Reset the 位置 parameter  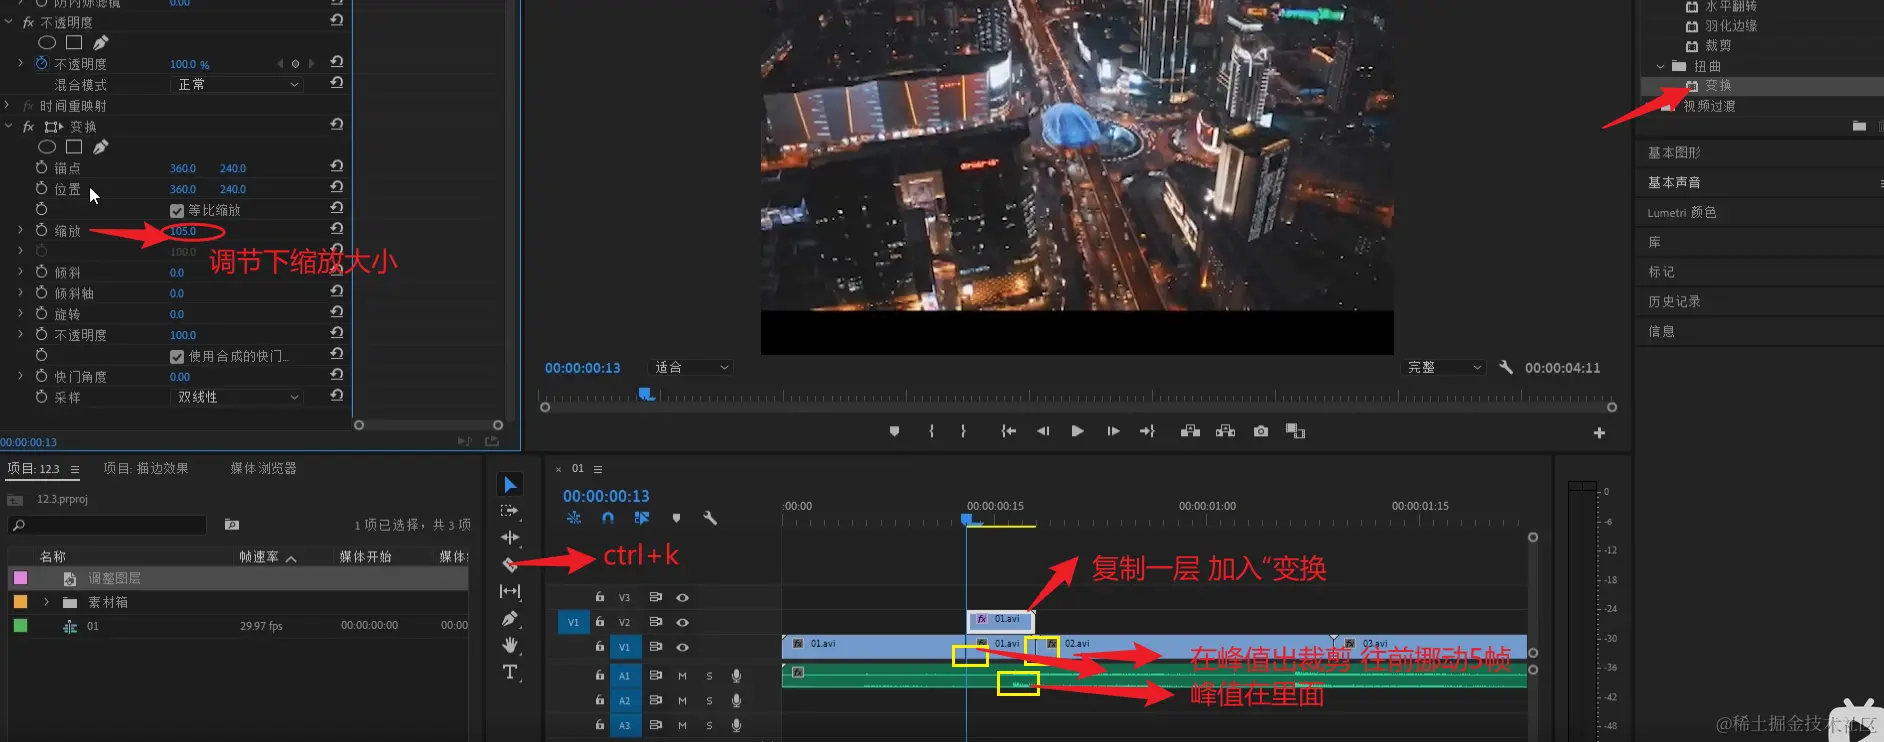(337, 187)
